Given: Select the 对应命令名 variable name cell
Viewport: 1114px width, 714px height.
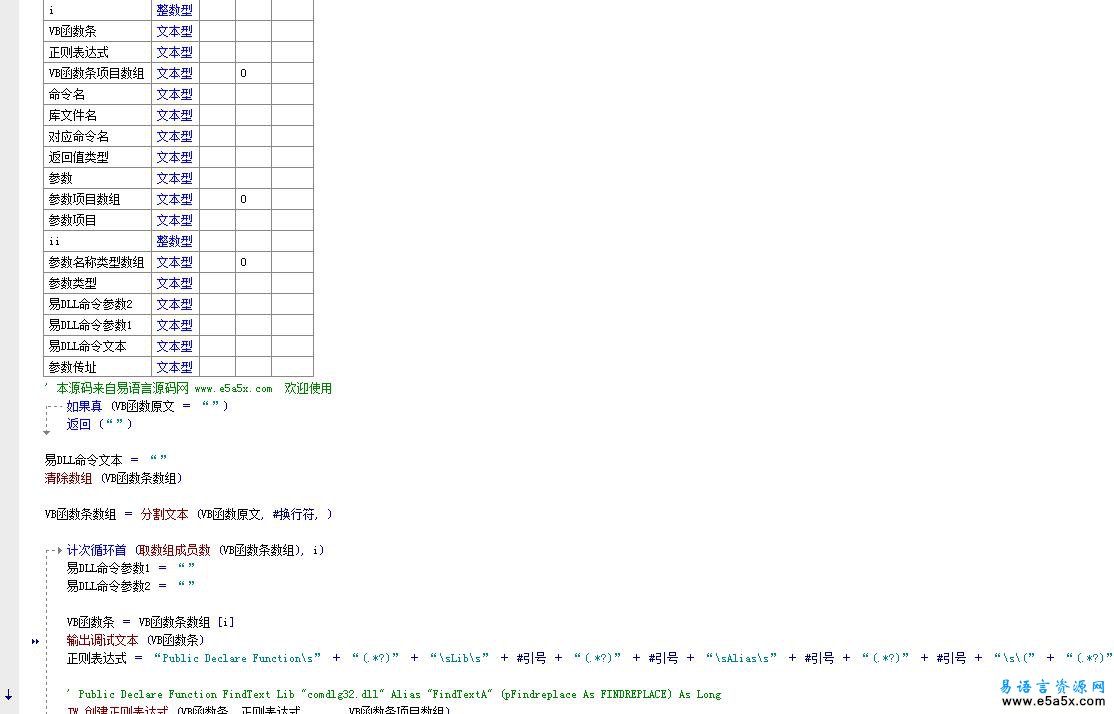Looking at the screenshot, I should tap(97, 136).
